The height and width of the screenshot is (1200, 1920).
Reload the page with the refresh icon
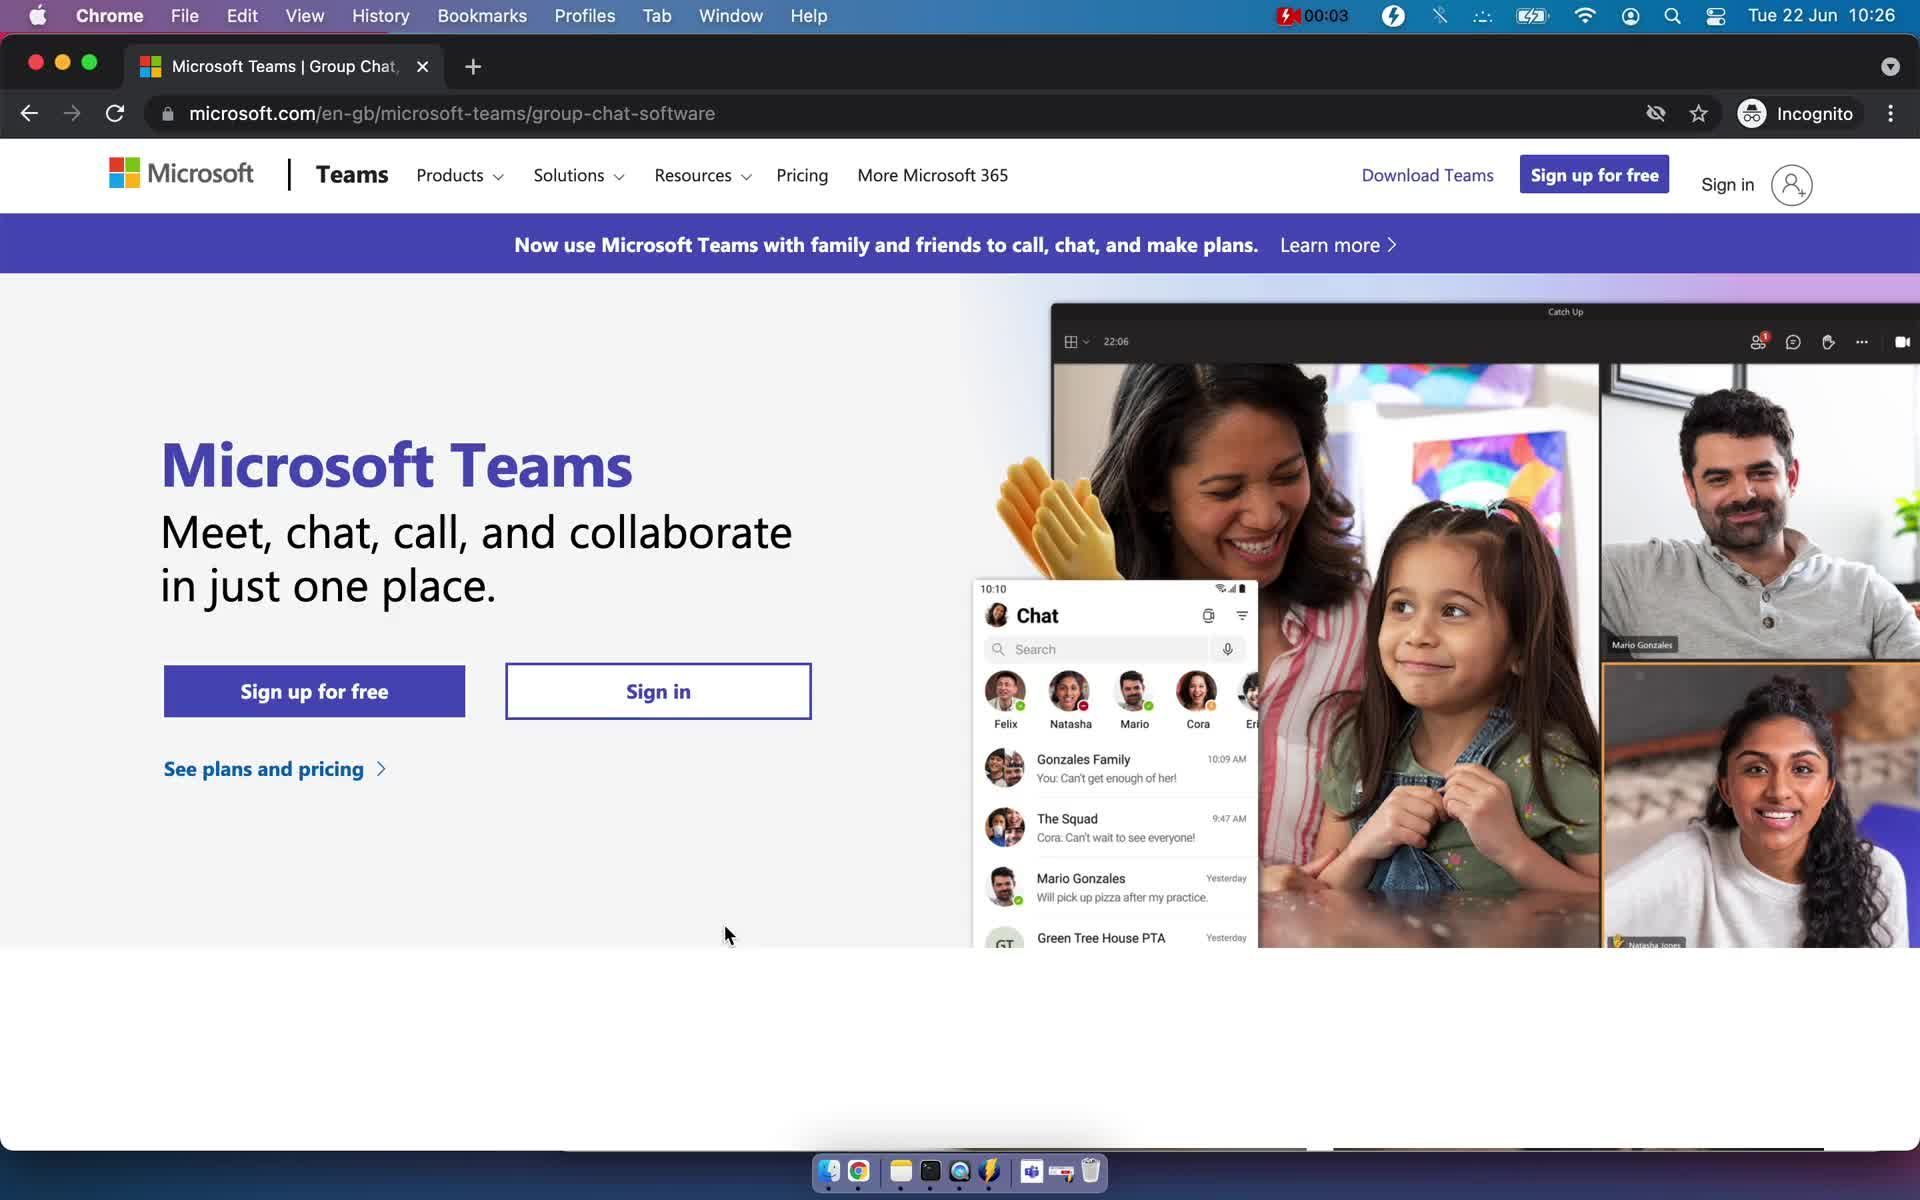tap(115, 114)
